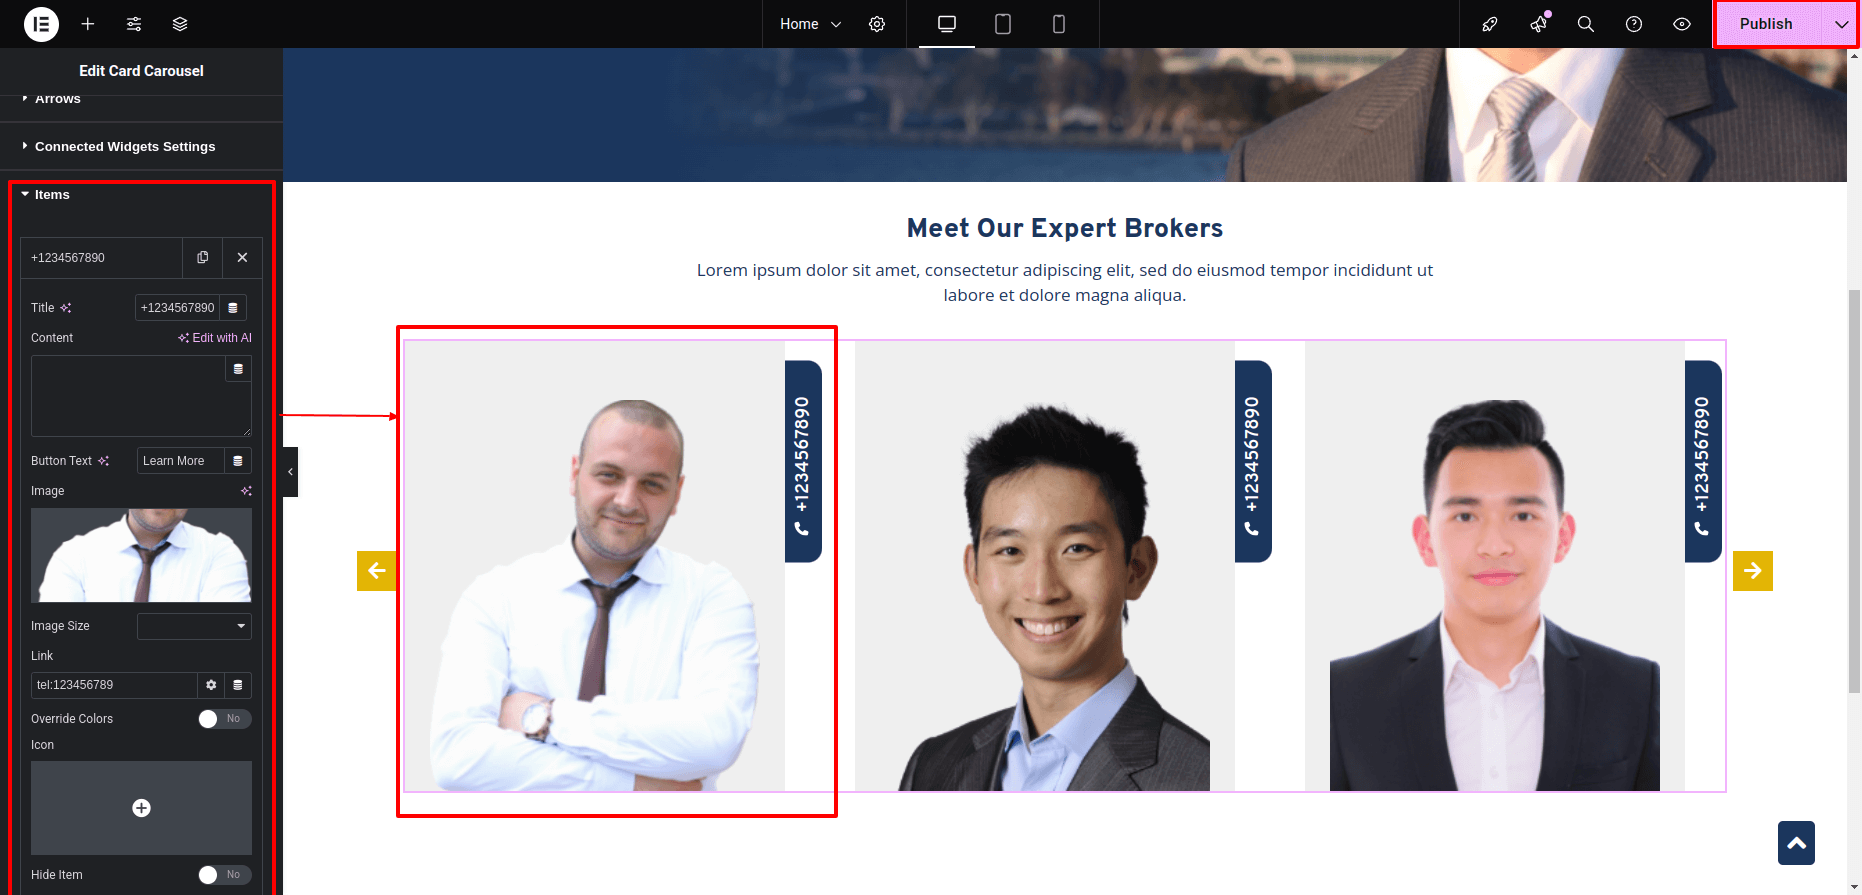Open the finder search icon
The width and height of the screenshot is (1862, 895).
1586,24
